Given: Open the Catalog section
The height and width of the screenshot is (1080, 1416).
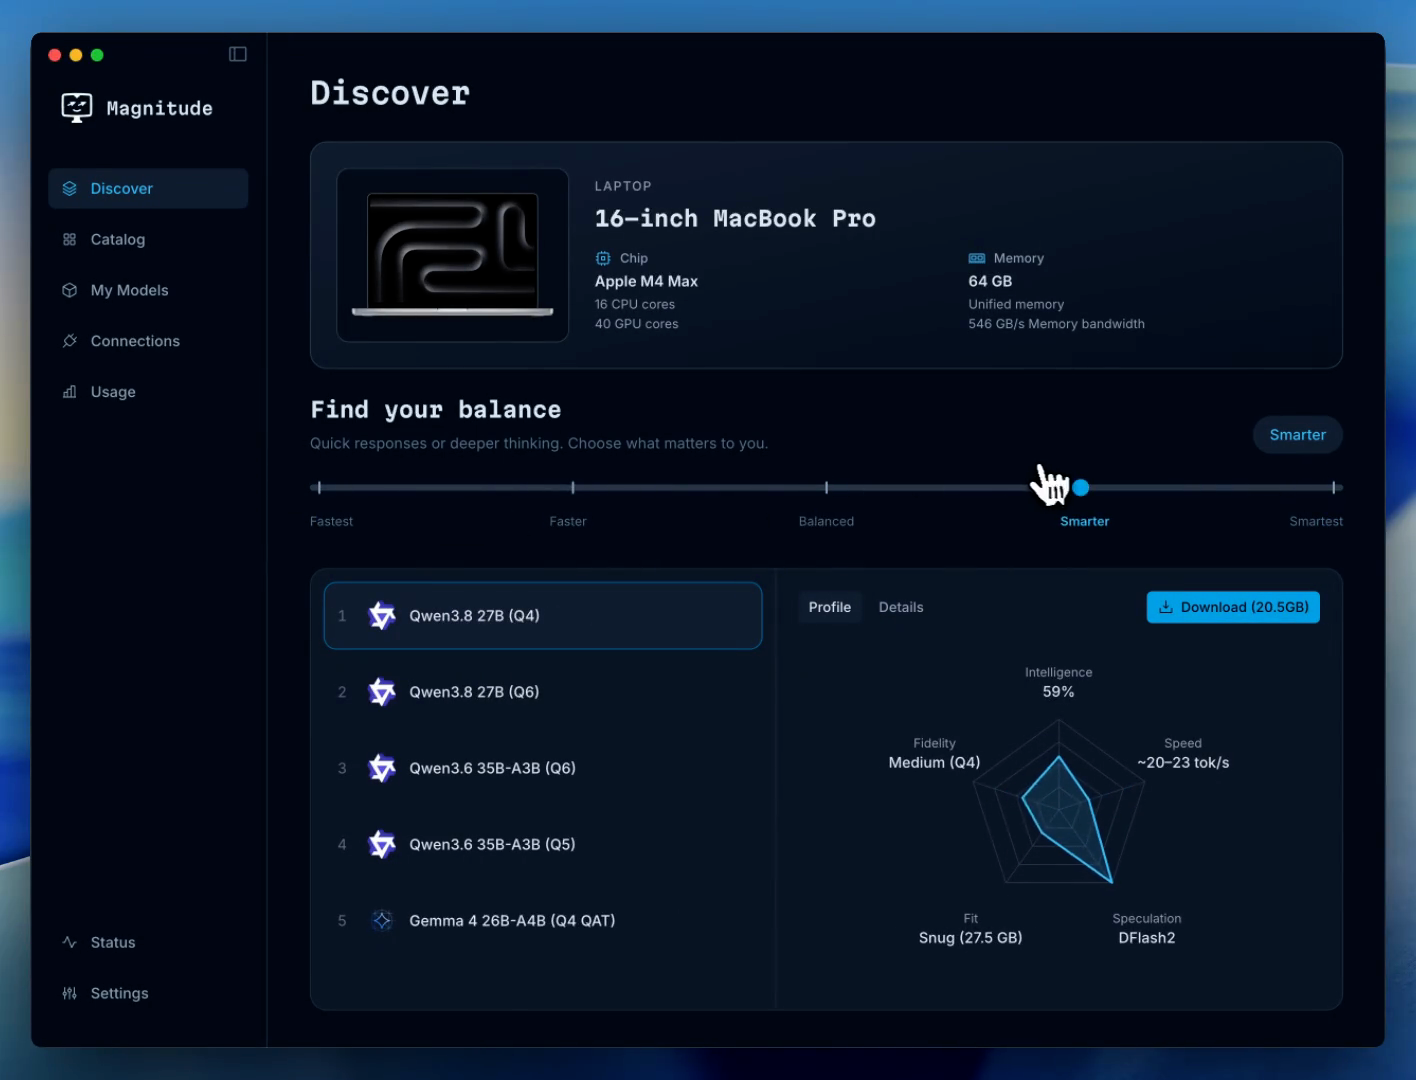Looking at the screenshot, I should 148,239.
